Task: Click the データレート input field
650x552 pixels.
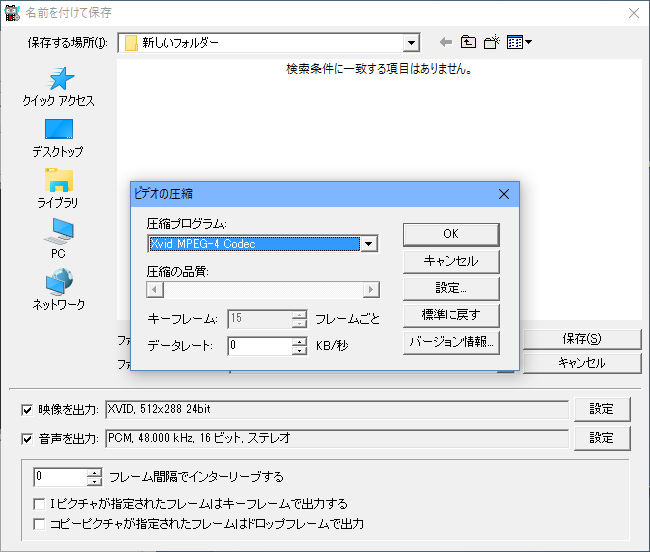Action: pos(259,346)
